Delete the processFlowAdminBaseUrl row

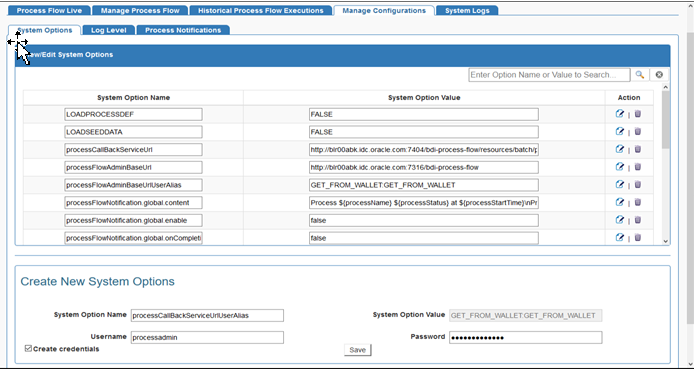(638, 167)
